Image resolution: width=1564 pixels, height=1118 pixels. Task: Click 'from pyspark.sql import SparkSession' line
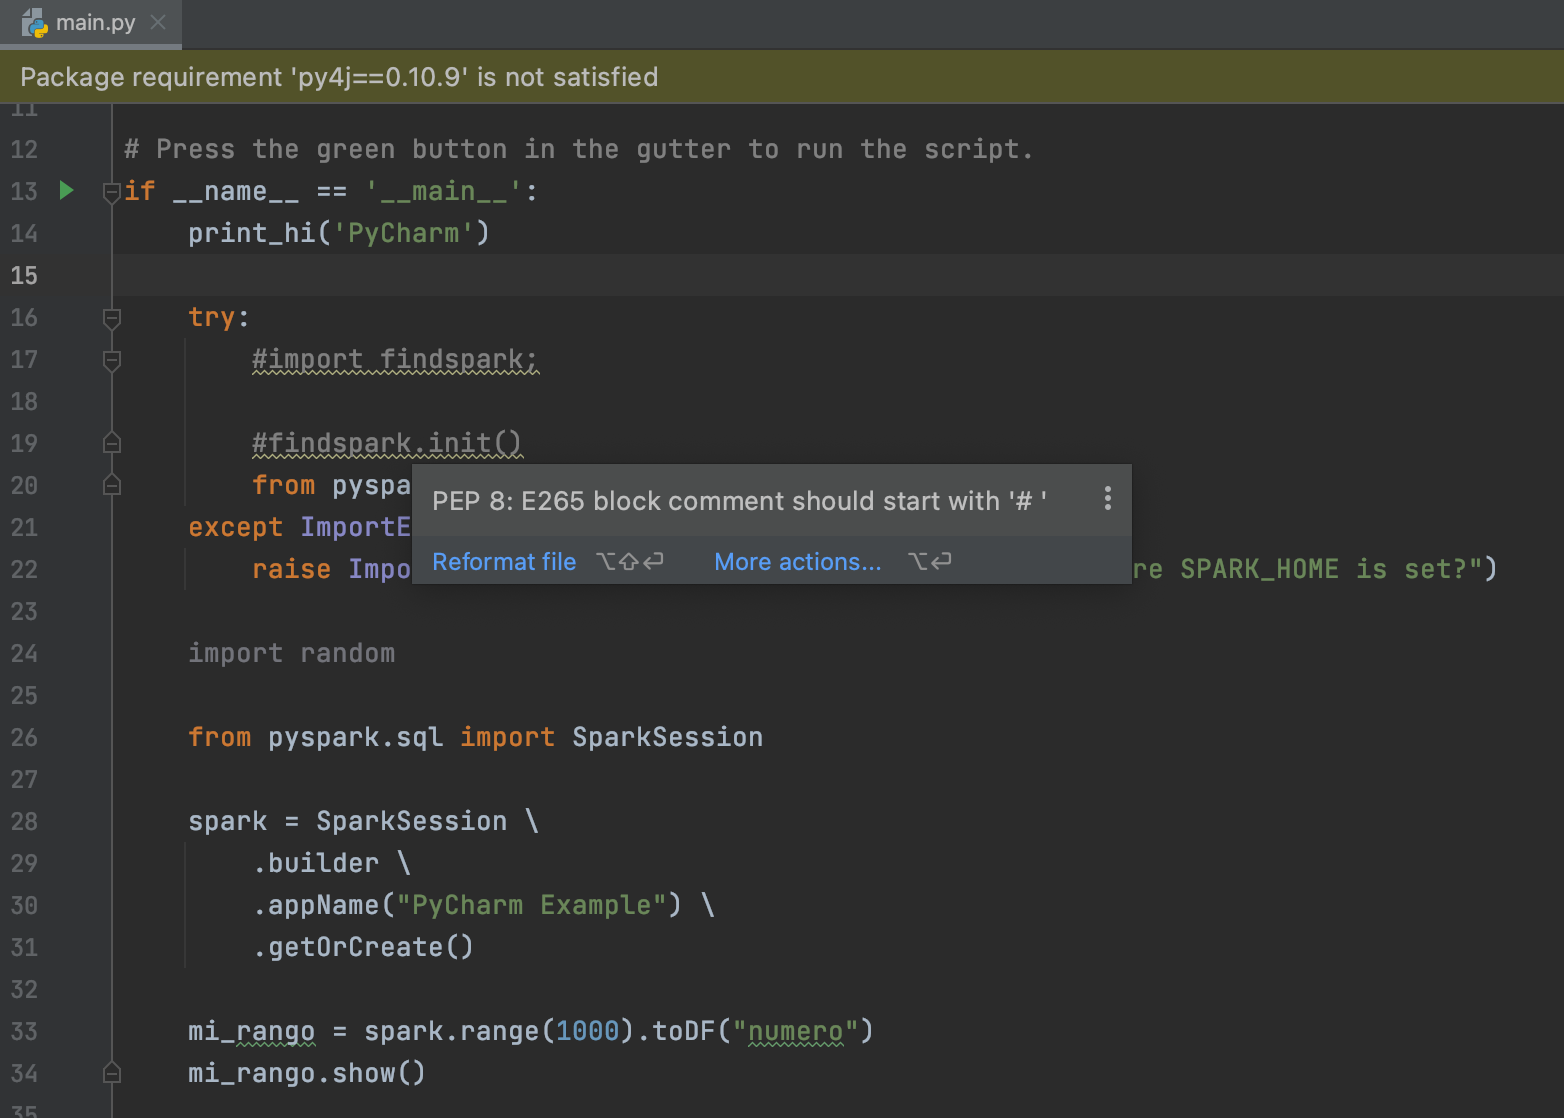click(475, 737)
